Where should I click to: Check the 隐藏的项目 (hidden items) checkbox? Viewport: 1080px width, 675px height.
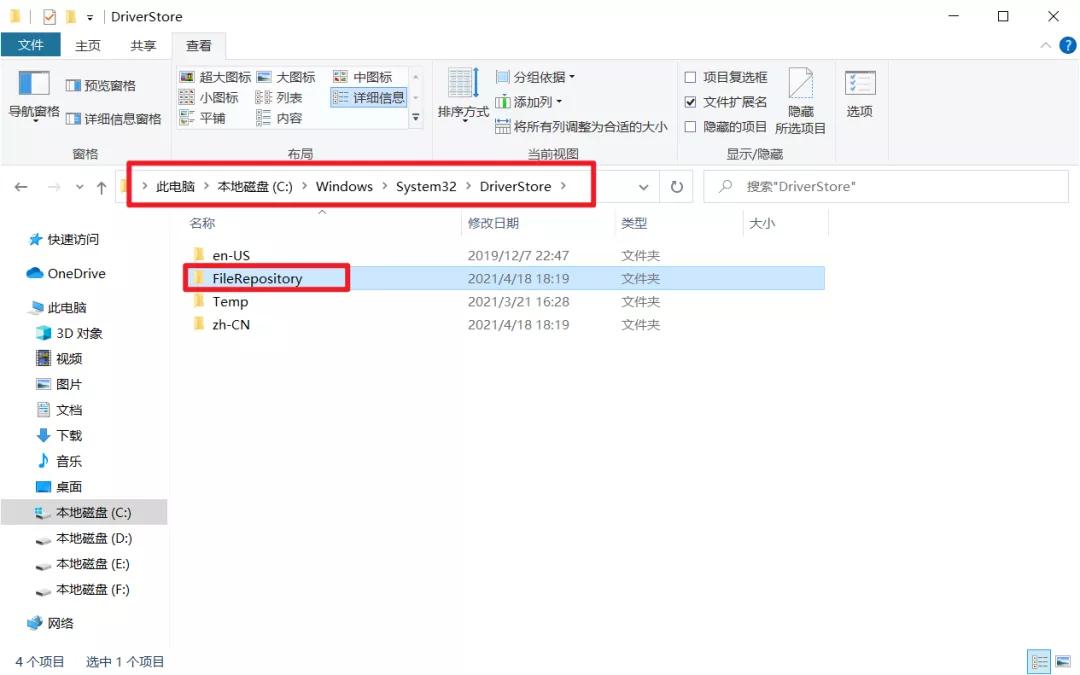click(691, 124)
